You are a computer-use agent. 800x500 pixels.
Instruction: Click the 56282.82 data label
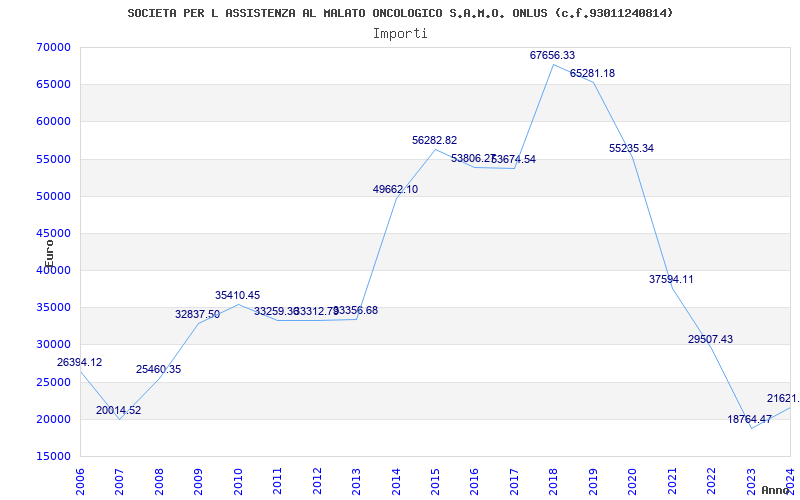[x=434, y=140]
